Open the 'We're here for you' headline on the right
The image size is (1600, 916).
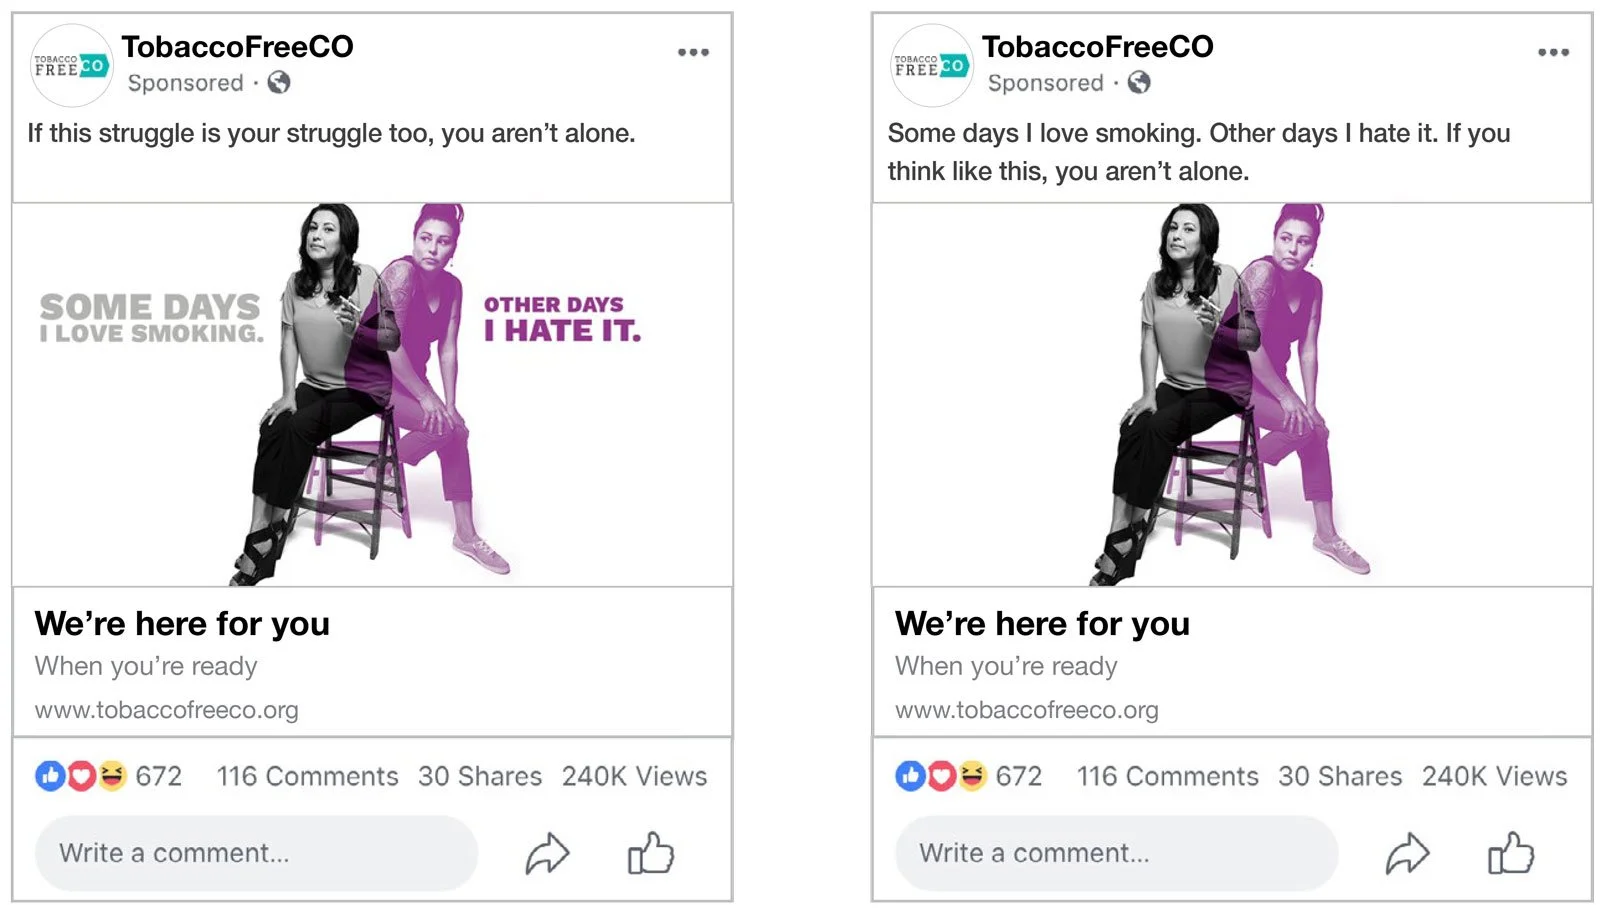1042,623
